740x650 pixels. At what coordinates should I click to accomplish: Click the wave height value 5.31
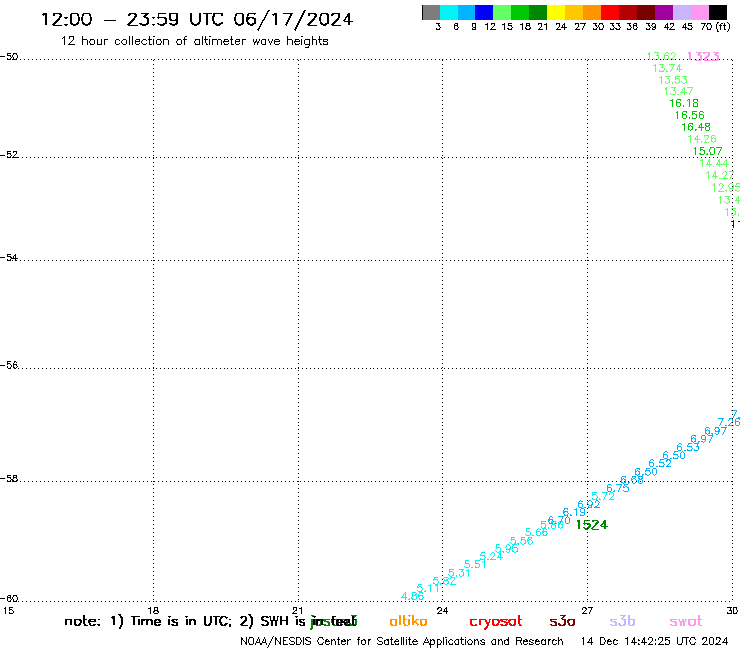click(459, 573)
